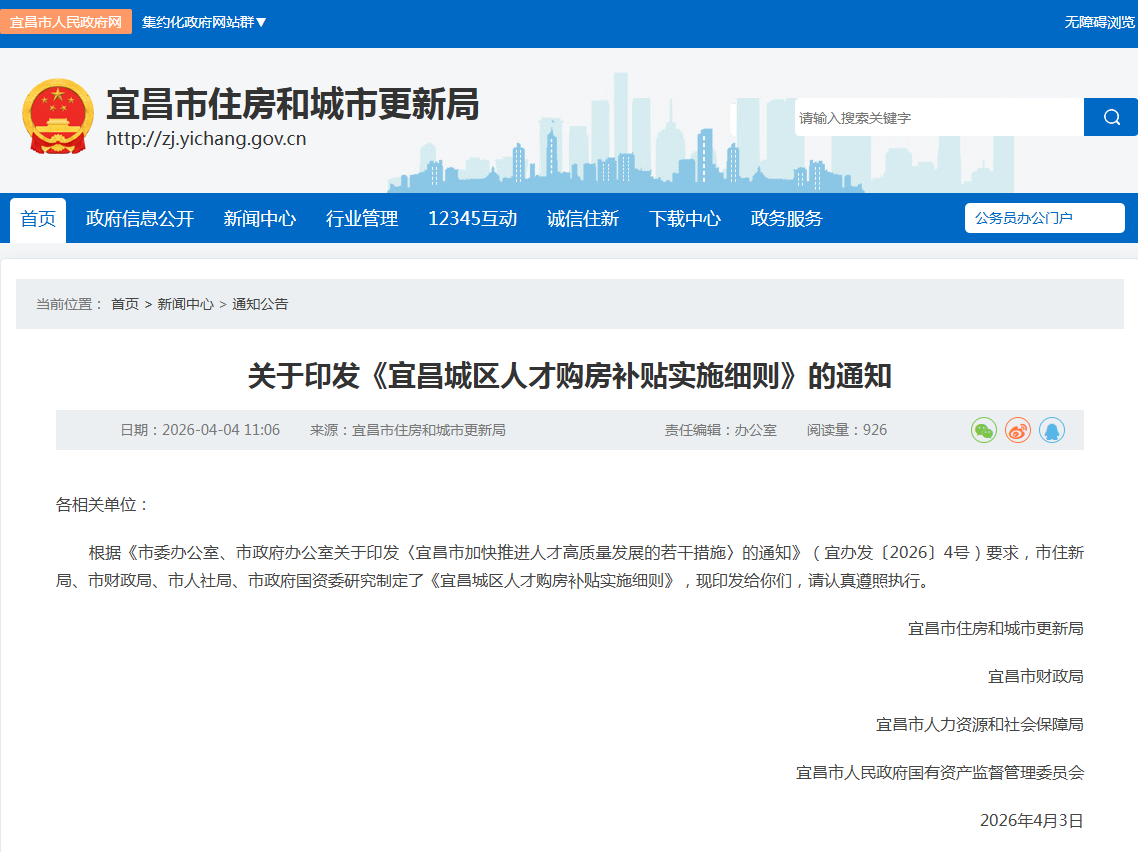Click 宜昌市人民政府网 orange button
Viewport: 1138px width, 852px height.
(66, 22)
